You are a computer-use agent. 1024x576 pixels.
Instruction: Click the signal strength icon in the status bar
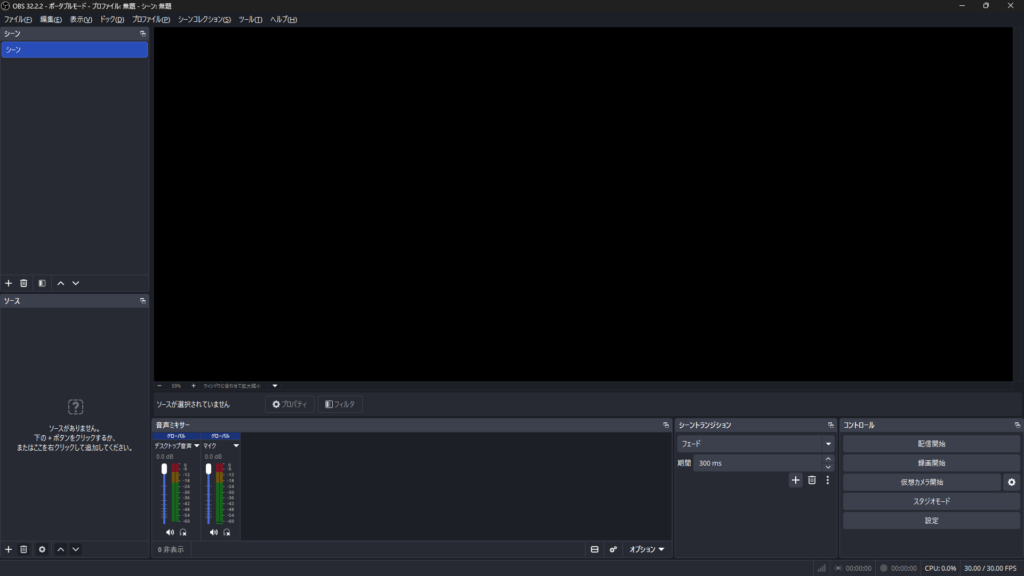click(822, 568)
